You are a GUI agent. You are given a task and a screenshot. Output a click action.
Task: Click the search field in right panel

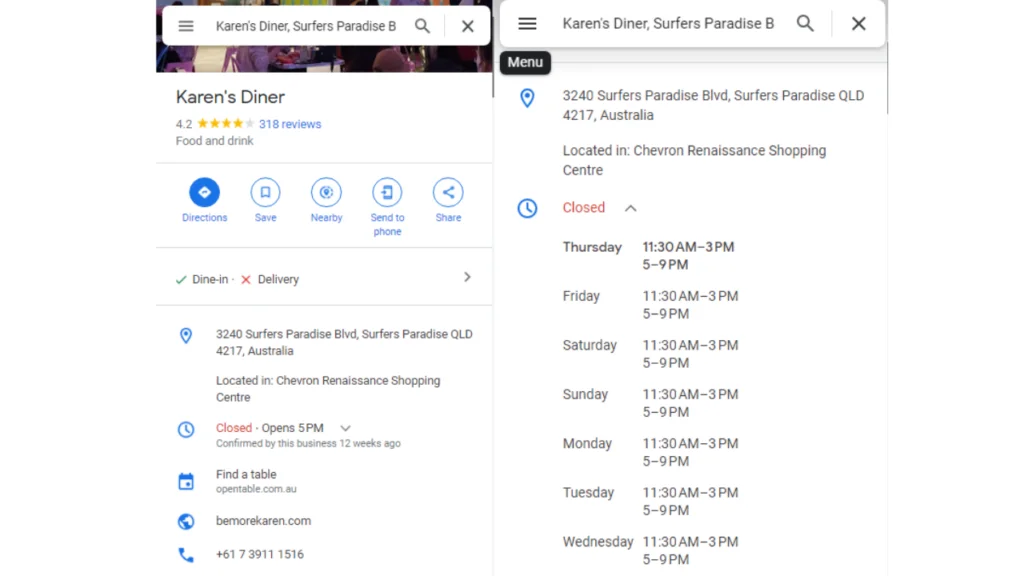pyautogui.click(x=668, y=24)
